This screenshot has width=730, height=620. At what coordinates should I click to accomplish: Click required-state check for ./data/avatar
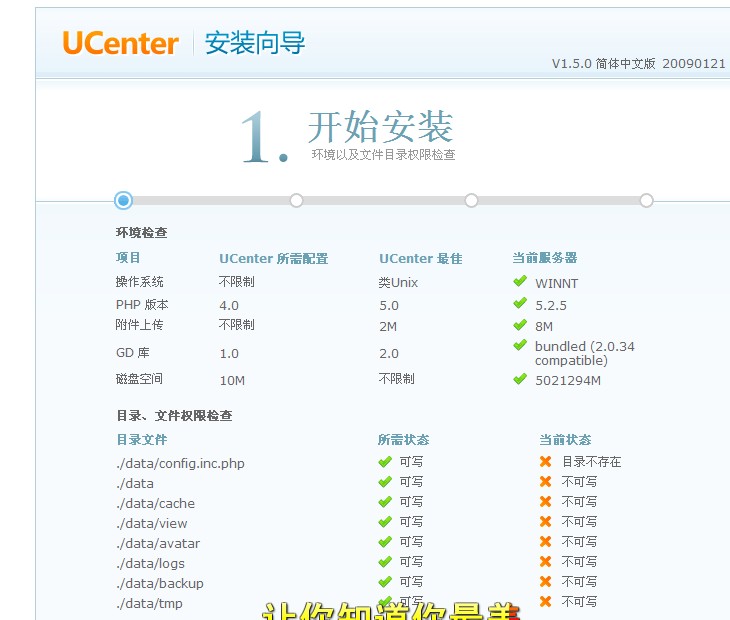385,542
